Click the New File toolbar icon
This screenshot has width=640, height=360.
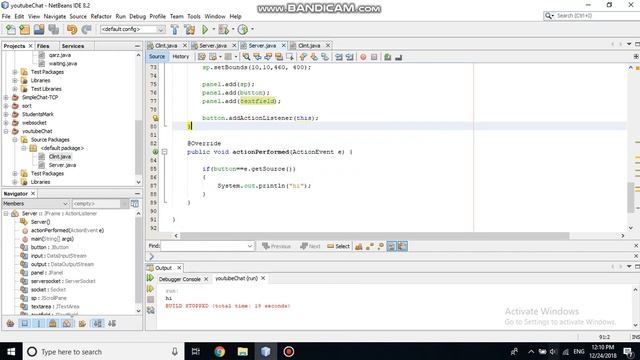[11, 29]
